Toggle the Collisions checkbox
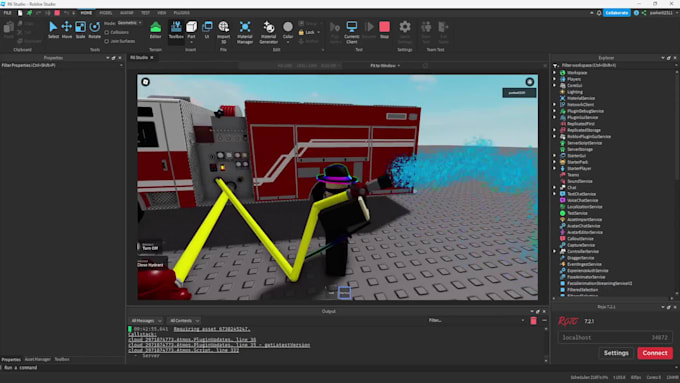680x383 pixels. [x=107, y=33]
